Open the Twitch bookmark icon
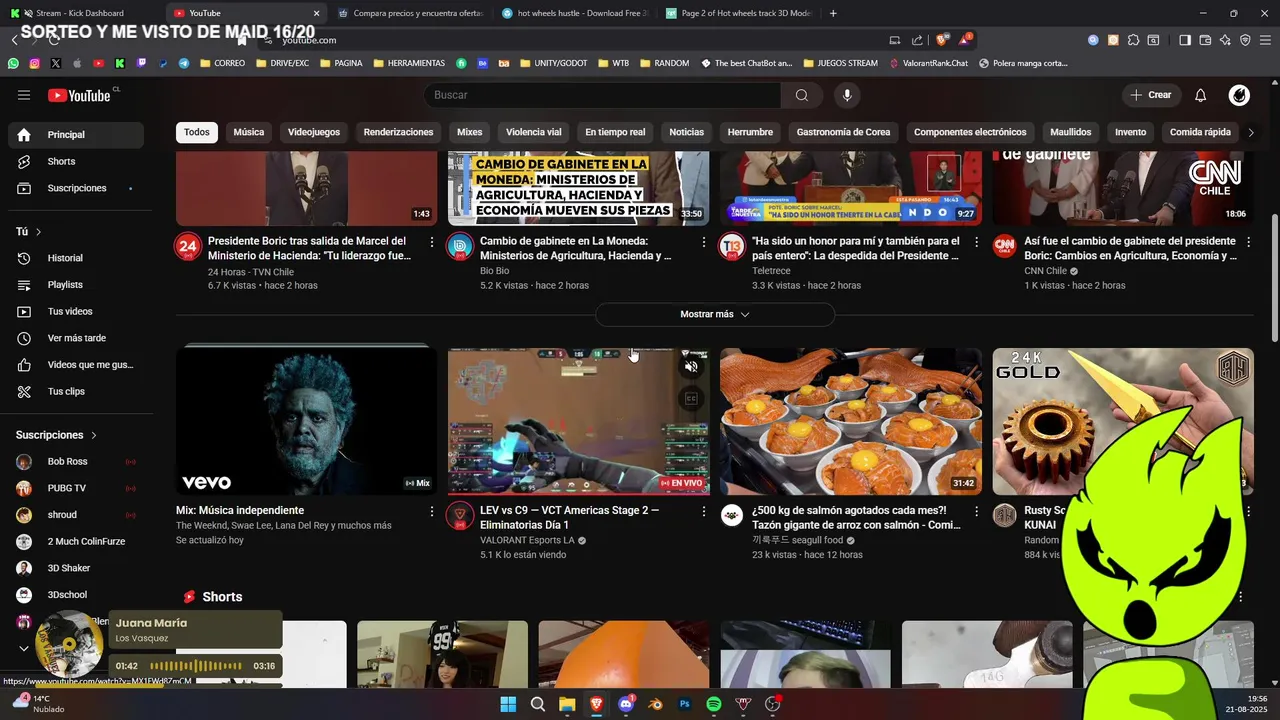The image size is (1280, 720). [x=141, y=63]
